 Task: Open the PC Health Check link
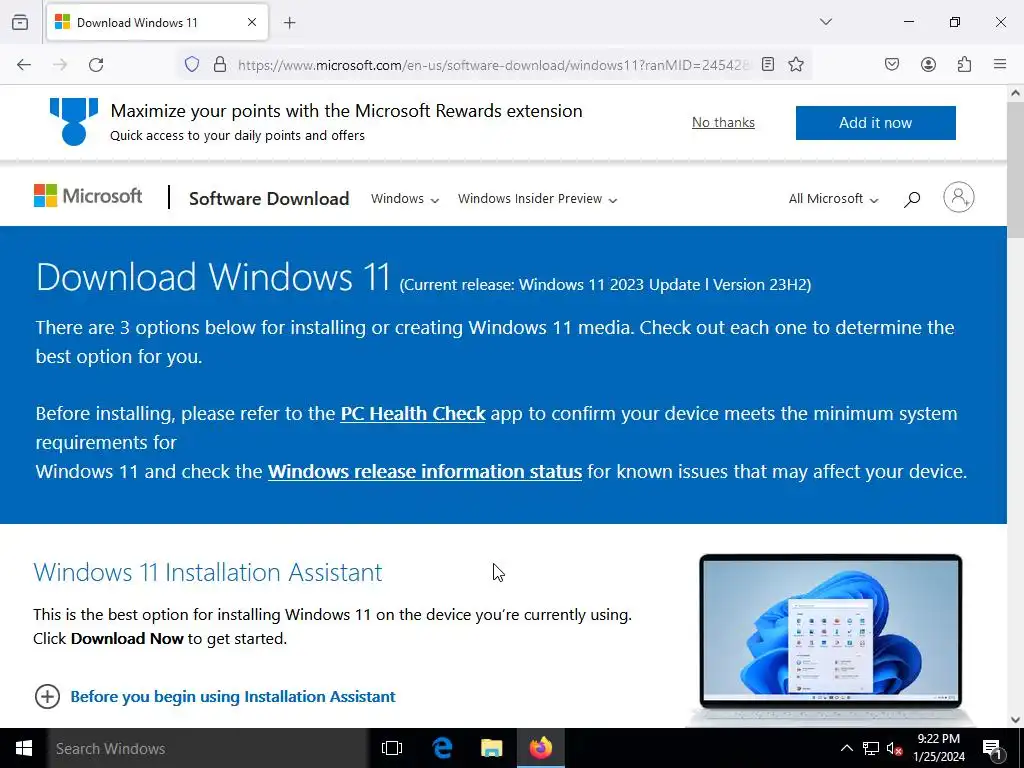click(x=413, y=413)
